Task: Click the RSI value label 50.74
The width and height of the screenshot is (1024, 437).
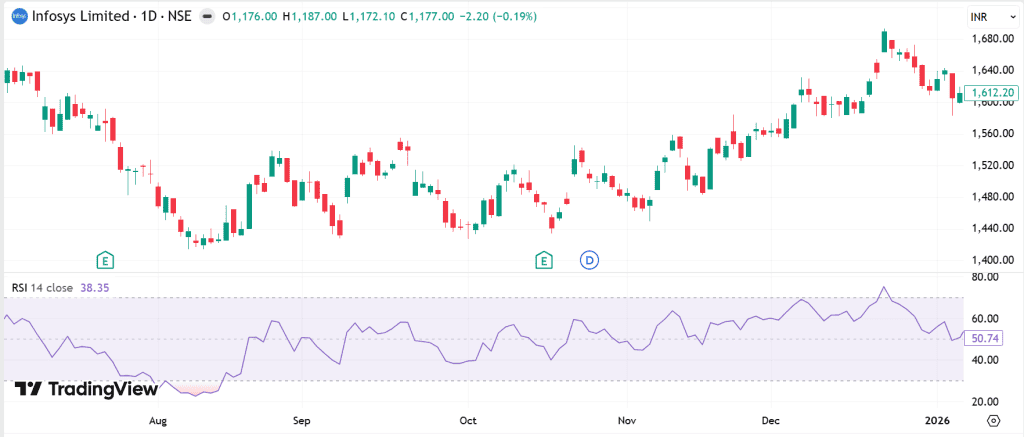Action: [984, 338]
